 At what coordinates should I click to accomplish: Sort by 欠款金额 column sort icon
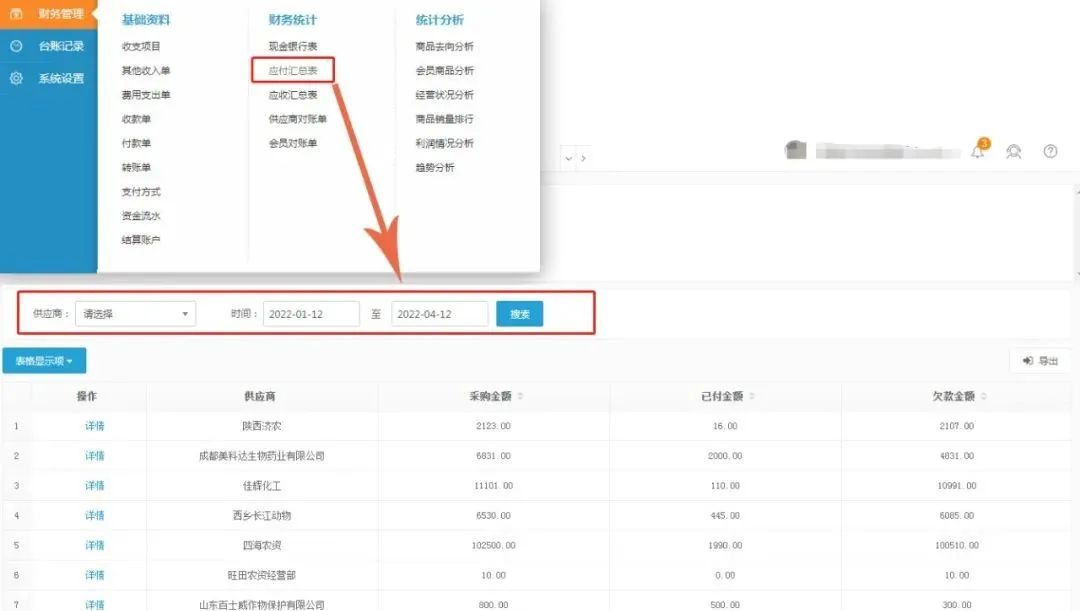point(984,397)
